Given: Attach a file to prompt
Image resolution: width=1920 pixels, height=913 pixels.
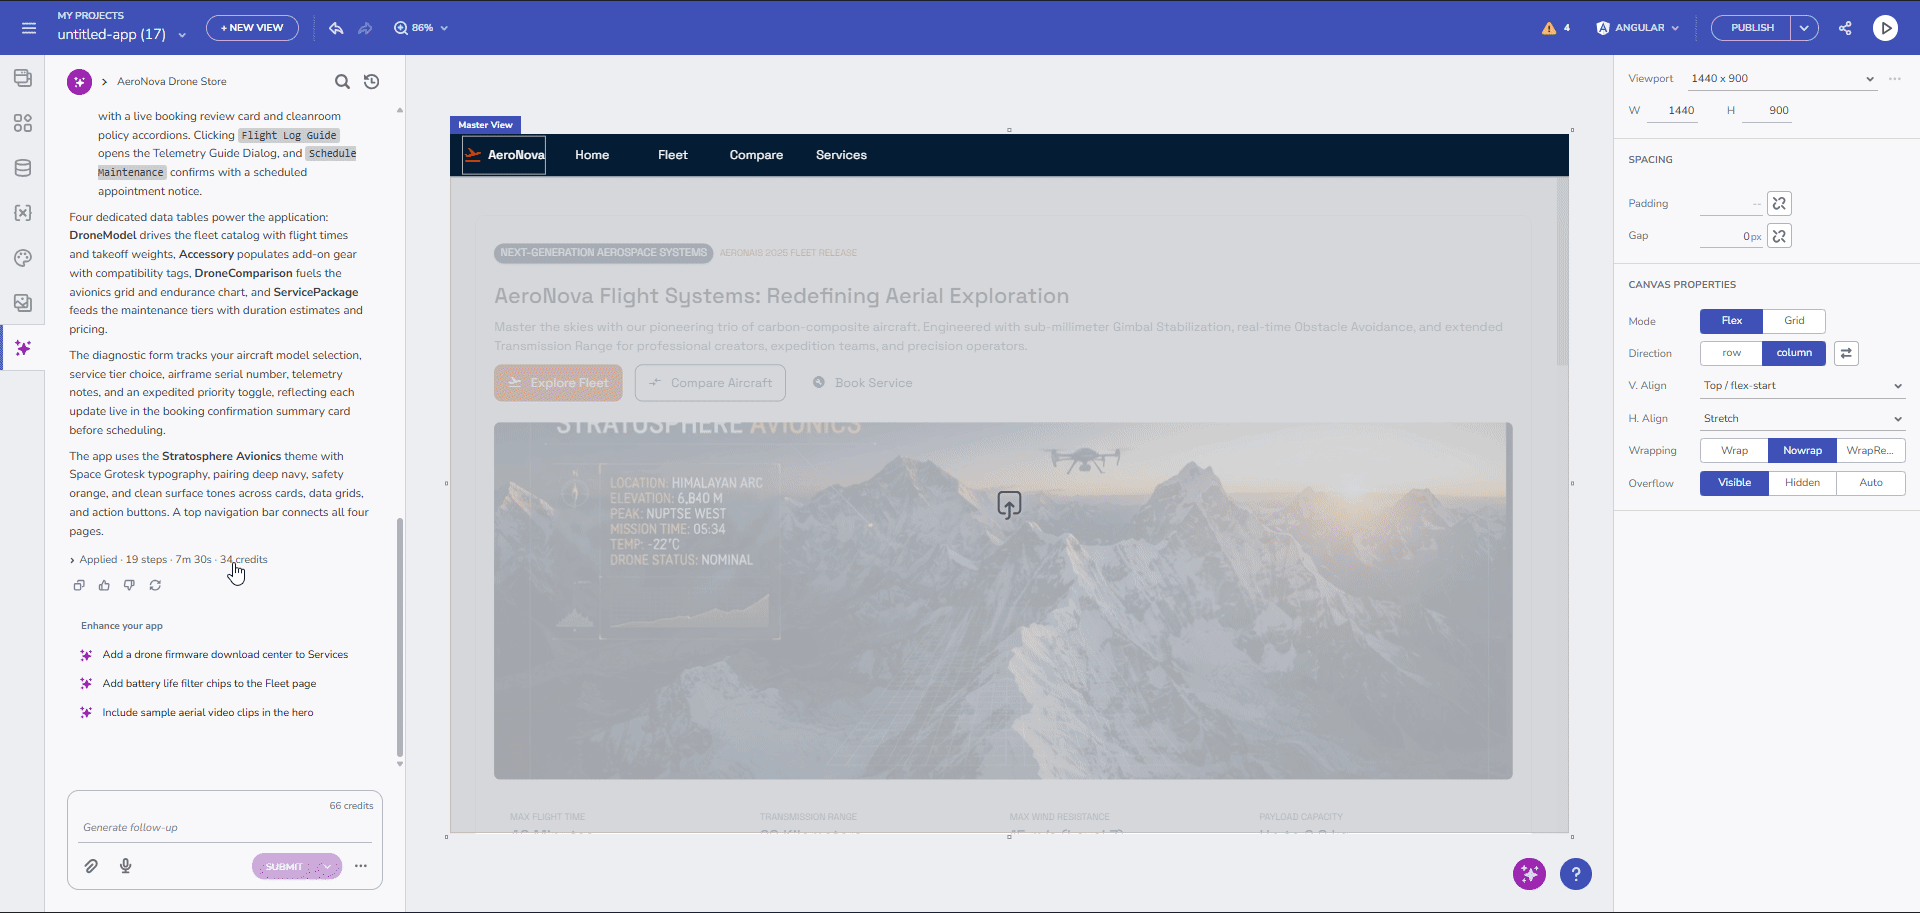Looking at the screenshot, I should point(91,866).
